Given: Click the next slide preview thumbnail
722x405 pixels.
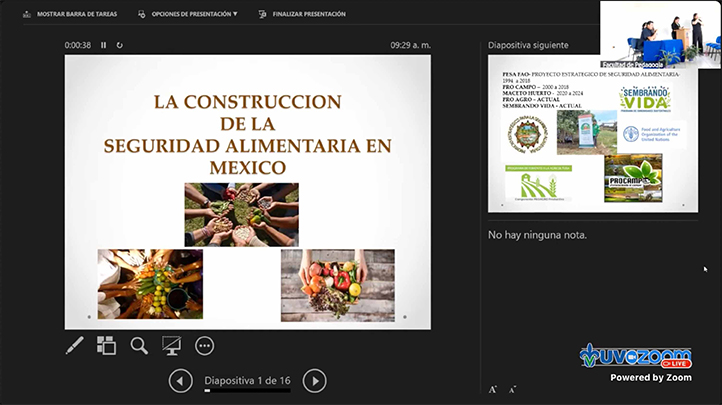Looking at the screenshot, I should click(593, 133).
